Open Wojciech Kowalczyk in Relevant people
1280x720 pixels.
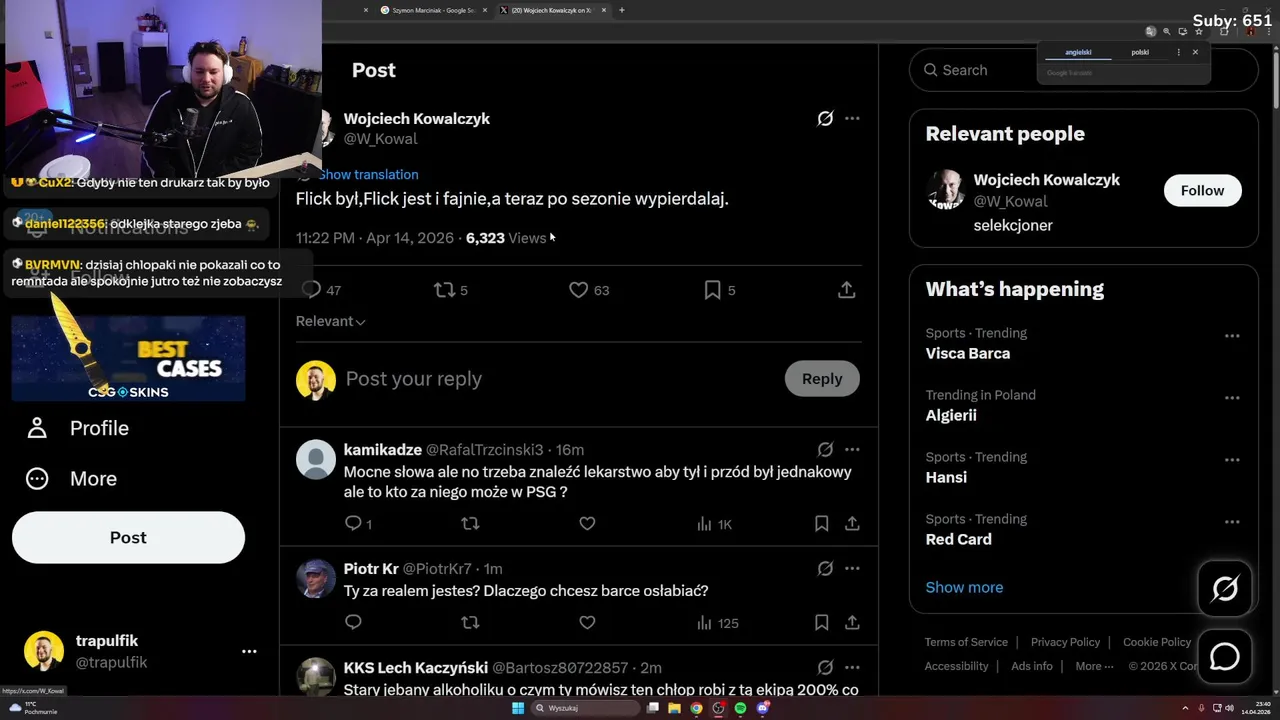(x=1046, y=180)
